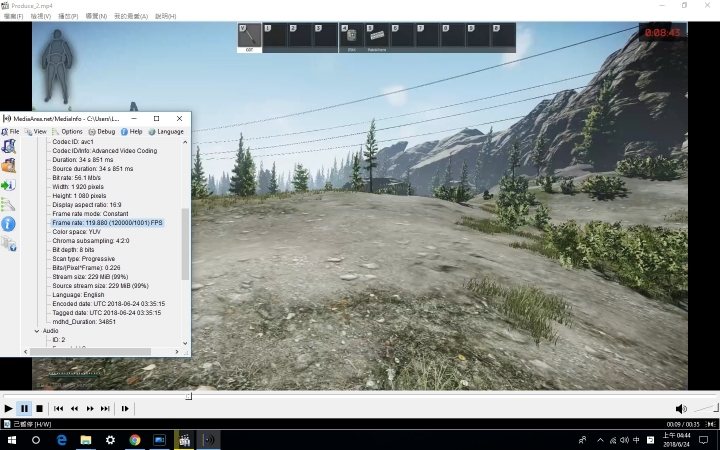Select Color space: YUV row
720x450 pixels.
tap(77, 232)
